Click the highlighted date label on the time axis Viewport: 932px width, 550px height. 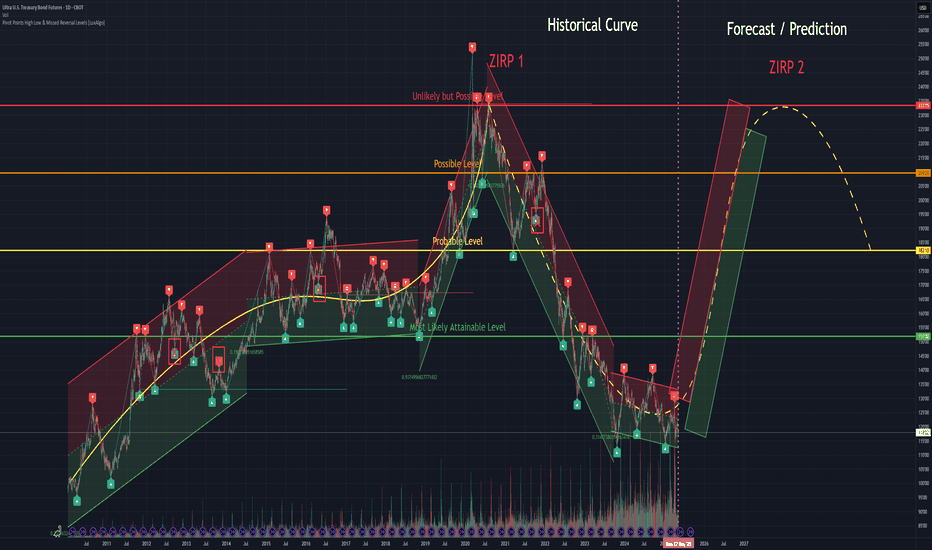tap(678, 543)
